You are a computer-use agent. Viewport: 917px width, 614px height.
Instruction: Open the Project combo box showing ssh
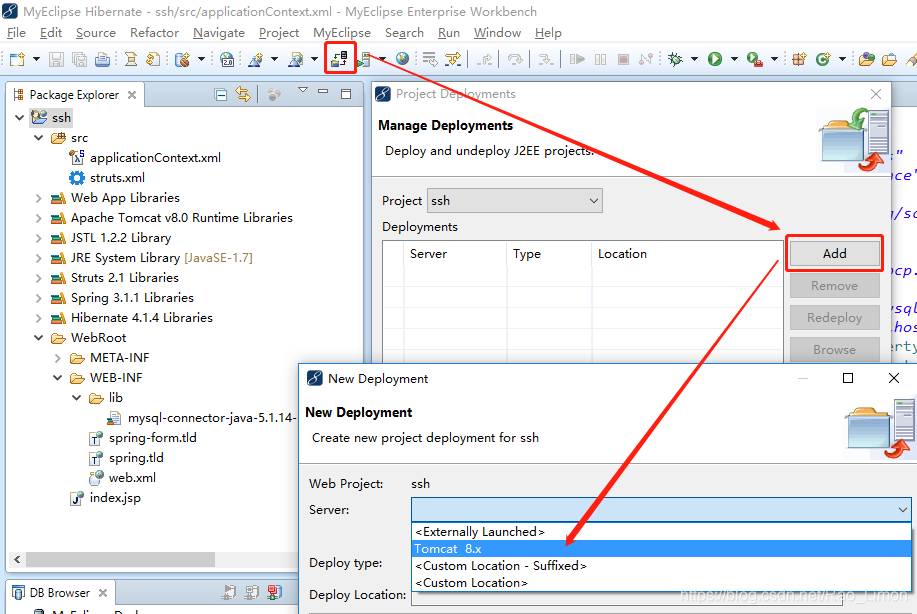coord(515,201)
